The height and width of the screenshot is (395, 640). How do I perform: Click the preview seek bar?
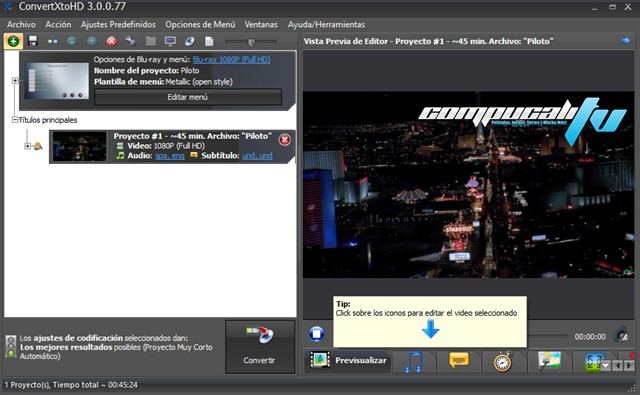pyautogui.click(x=547, y=336)
